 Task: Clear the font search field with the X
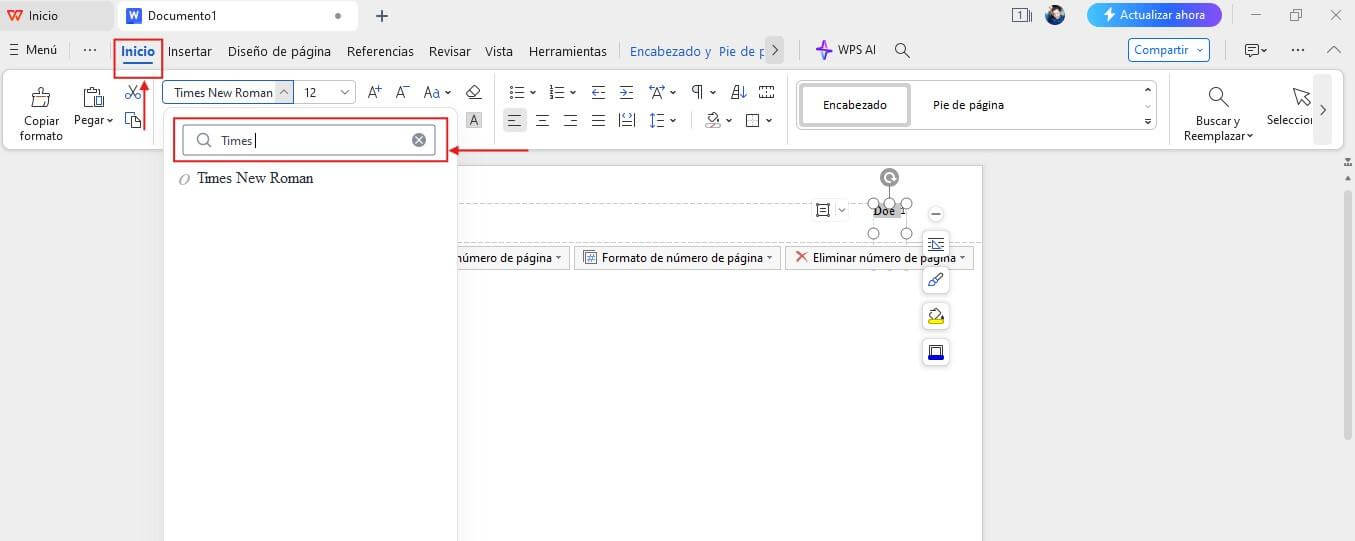point(419,140)
